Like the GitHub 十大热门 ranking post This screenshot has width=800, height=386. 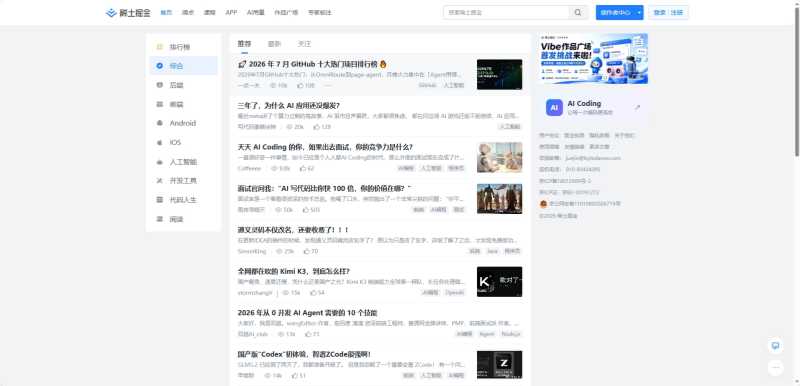click(300, 85)
